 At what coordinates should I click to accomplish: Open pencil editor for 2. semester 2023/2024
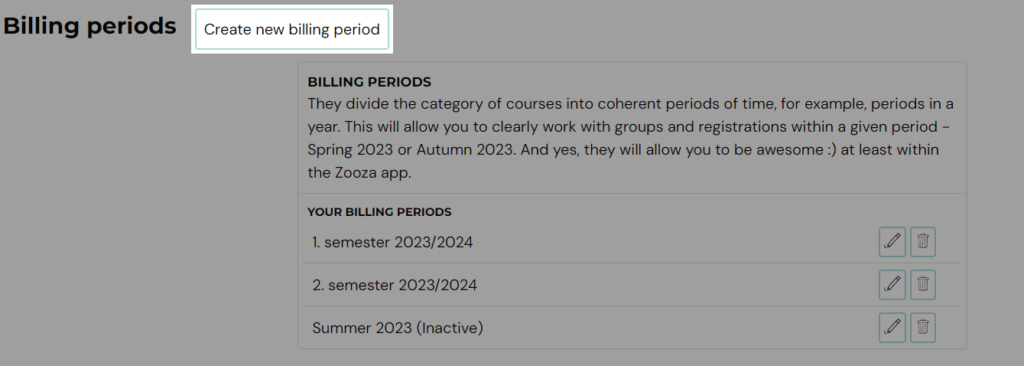892,284
